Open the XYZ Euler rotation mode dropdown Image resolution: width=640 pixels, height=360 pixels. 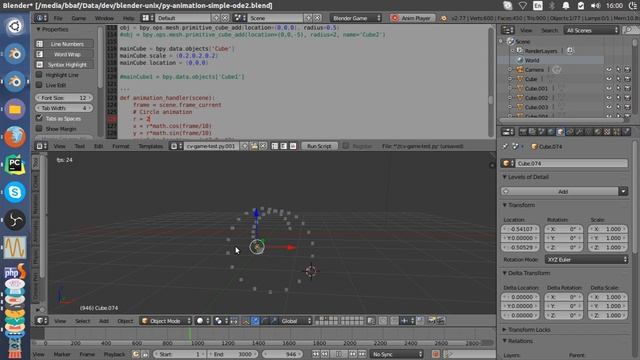(x=587, y=260)
